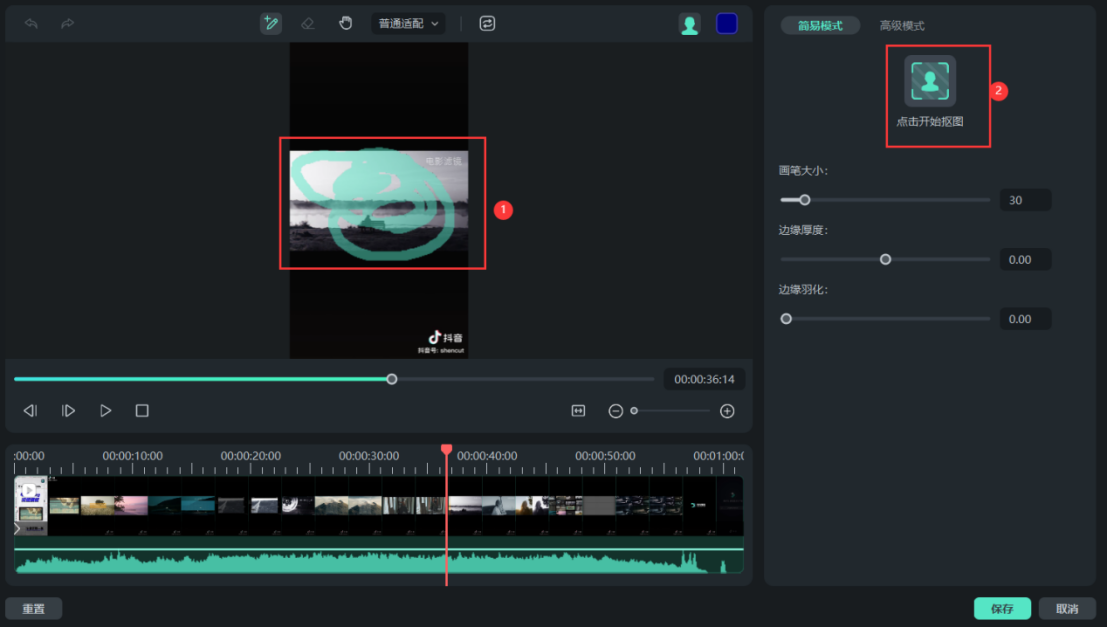Click the 重置 reset button

click(33, 609)
